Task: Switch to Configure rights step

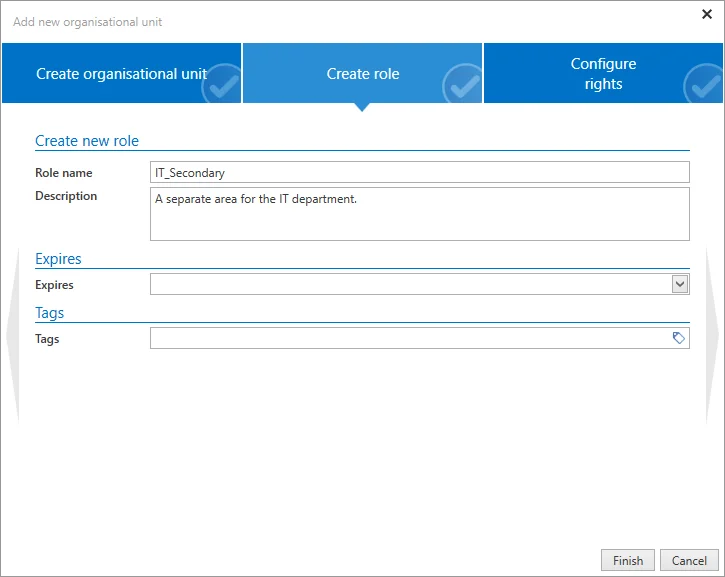Action: click(x=603, y=73)
